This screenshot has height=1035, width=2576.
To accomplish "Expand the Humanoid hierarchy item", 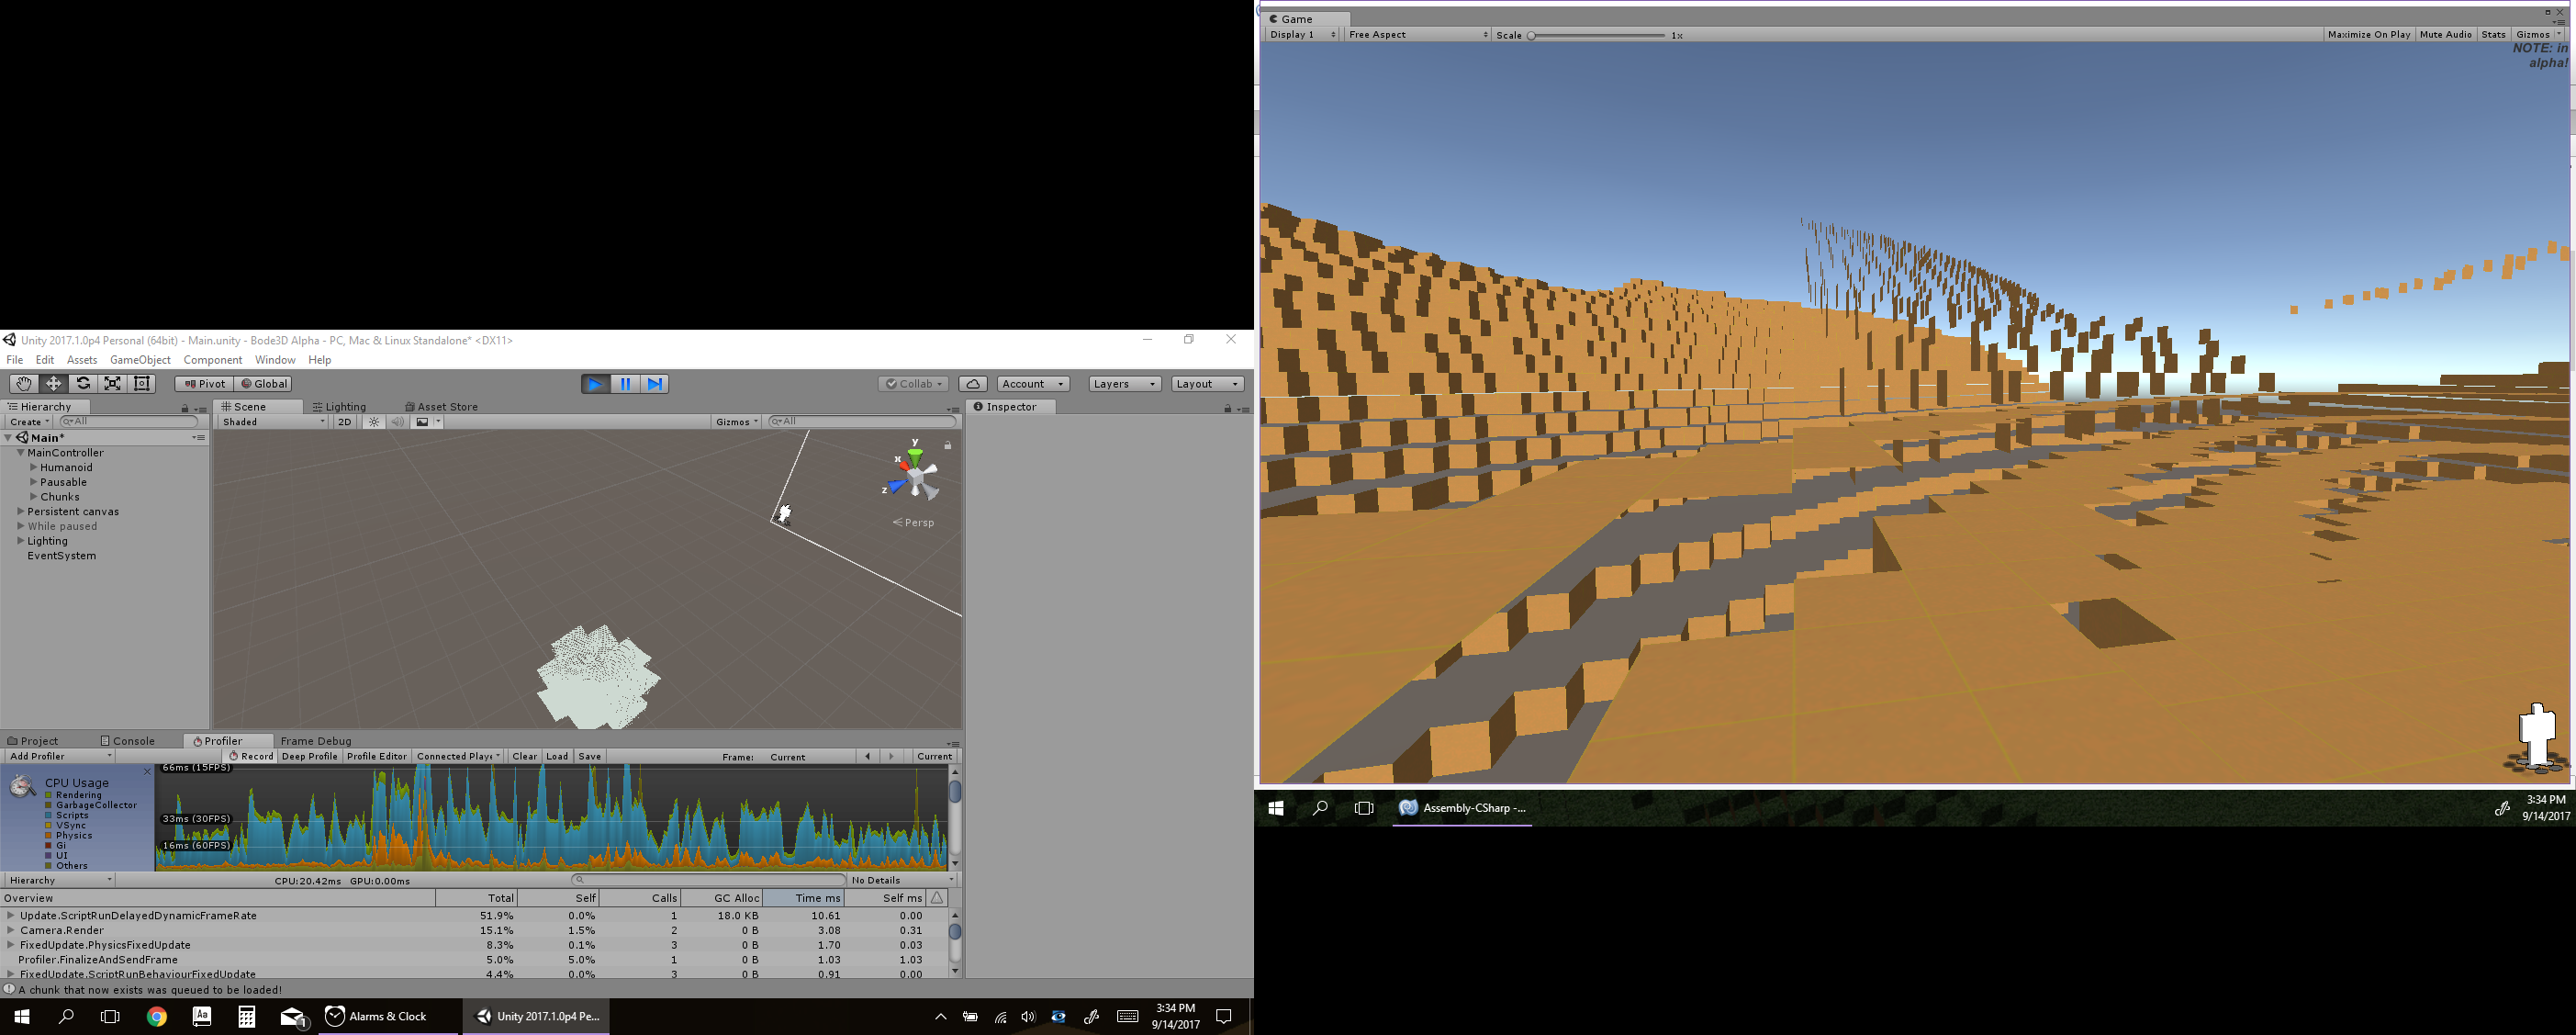I will coord(33,468).
